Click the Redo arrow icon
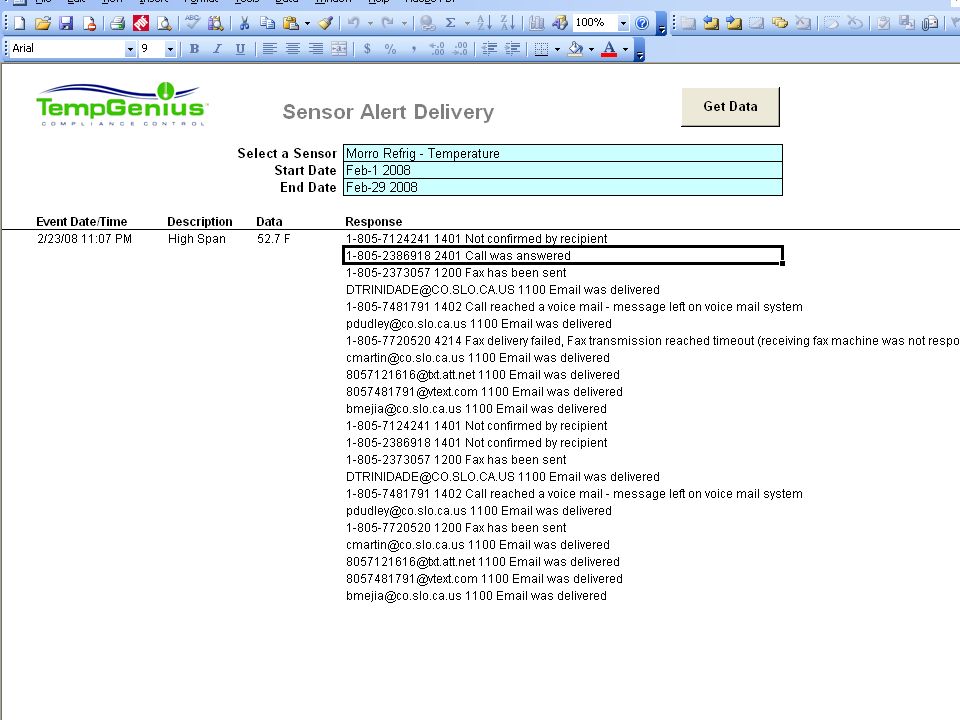Image resolution: width=960 pixels, height=720 pixels. coord(388,24)
